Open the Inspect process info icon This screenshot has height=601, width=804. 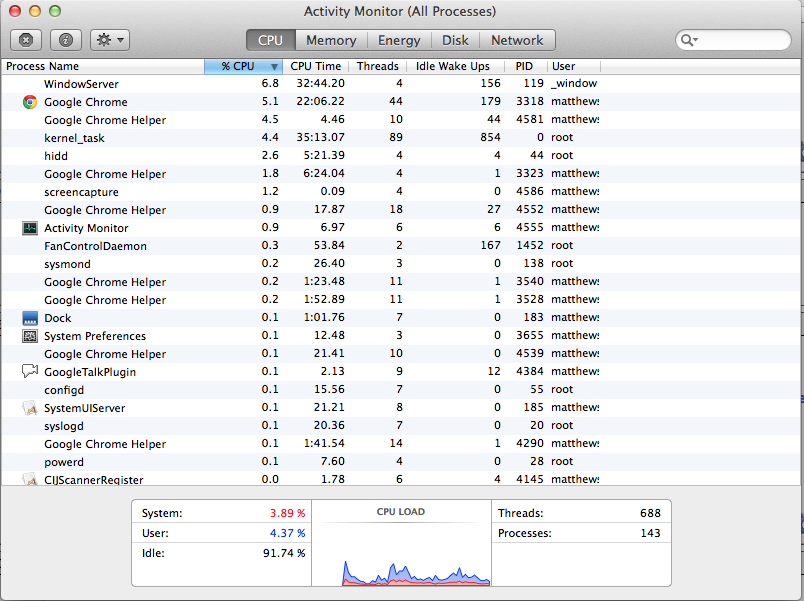tap(66, 40)
